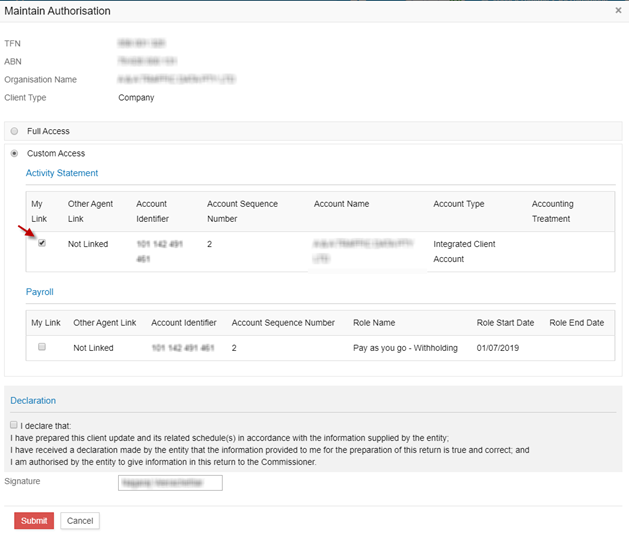Click the Account Name column header
The width and height of the screenshot is (629, 534).
341,204
